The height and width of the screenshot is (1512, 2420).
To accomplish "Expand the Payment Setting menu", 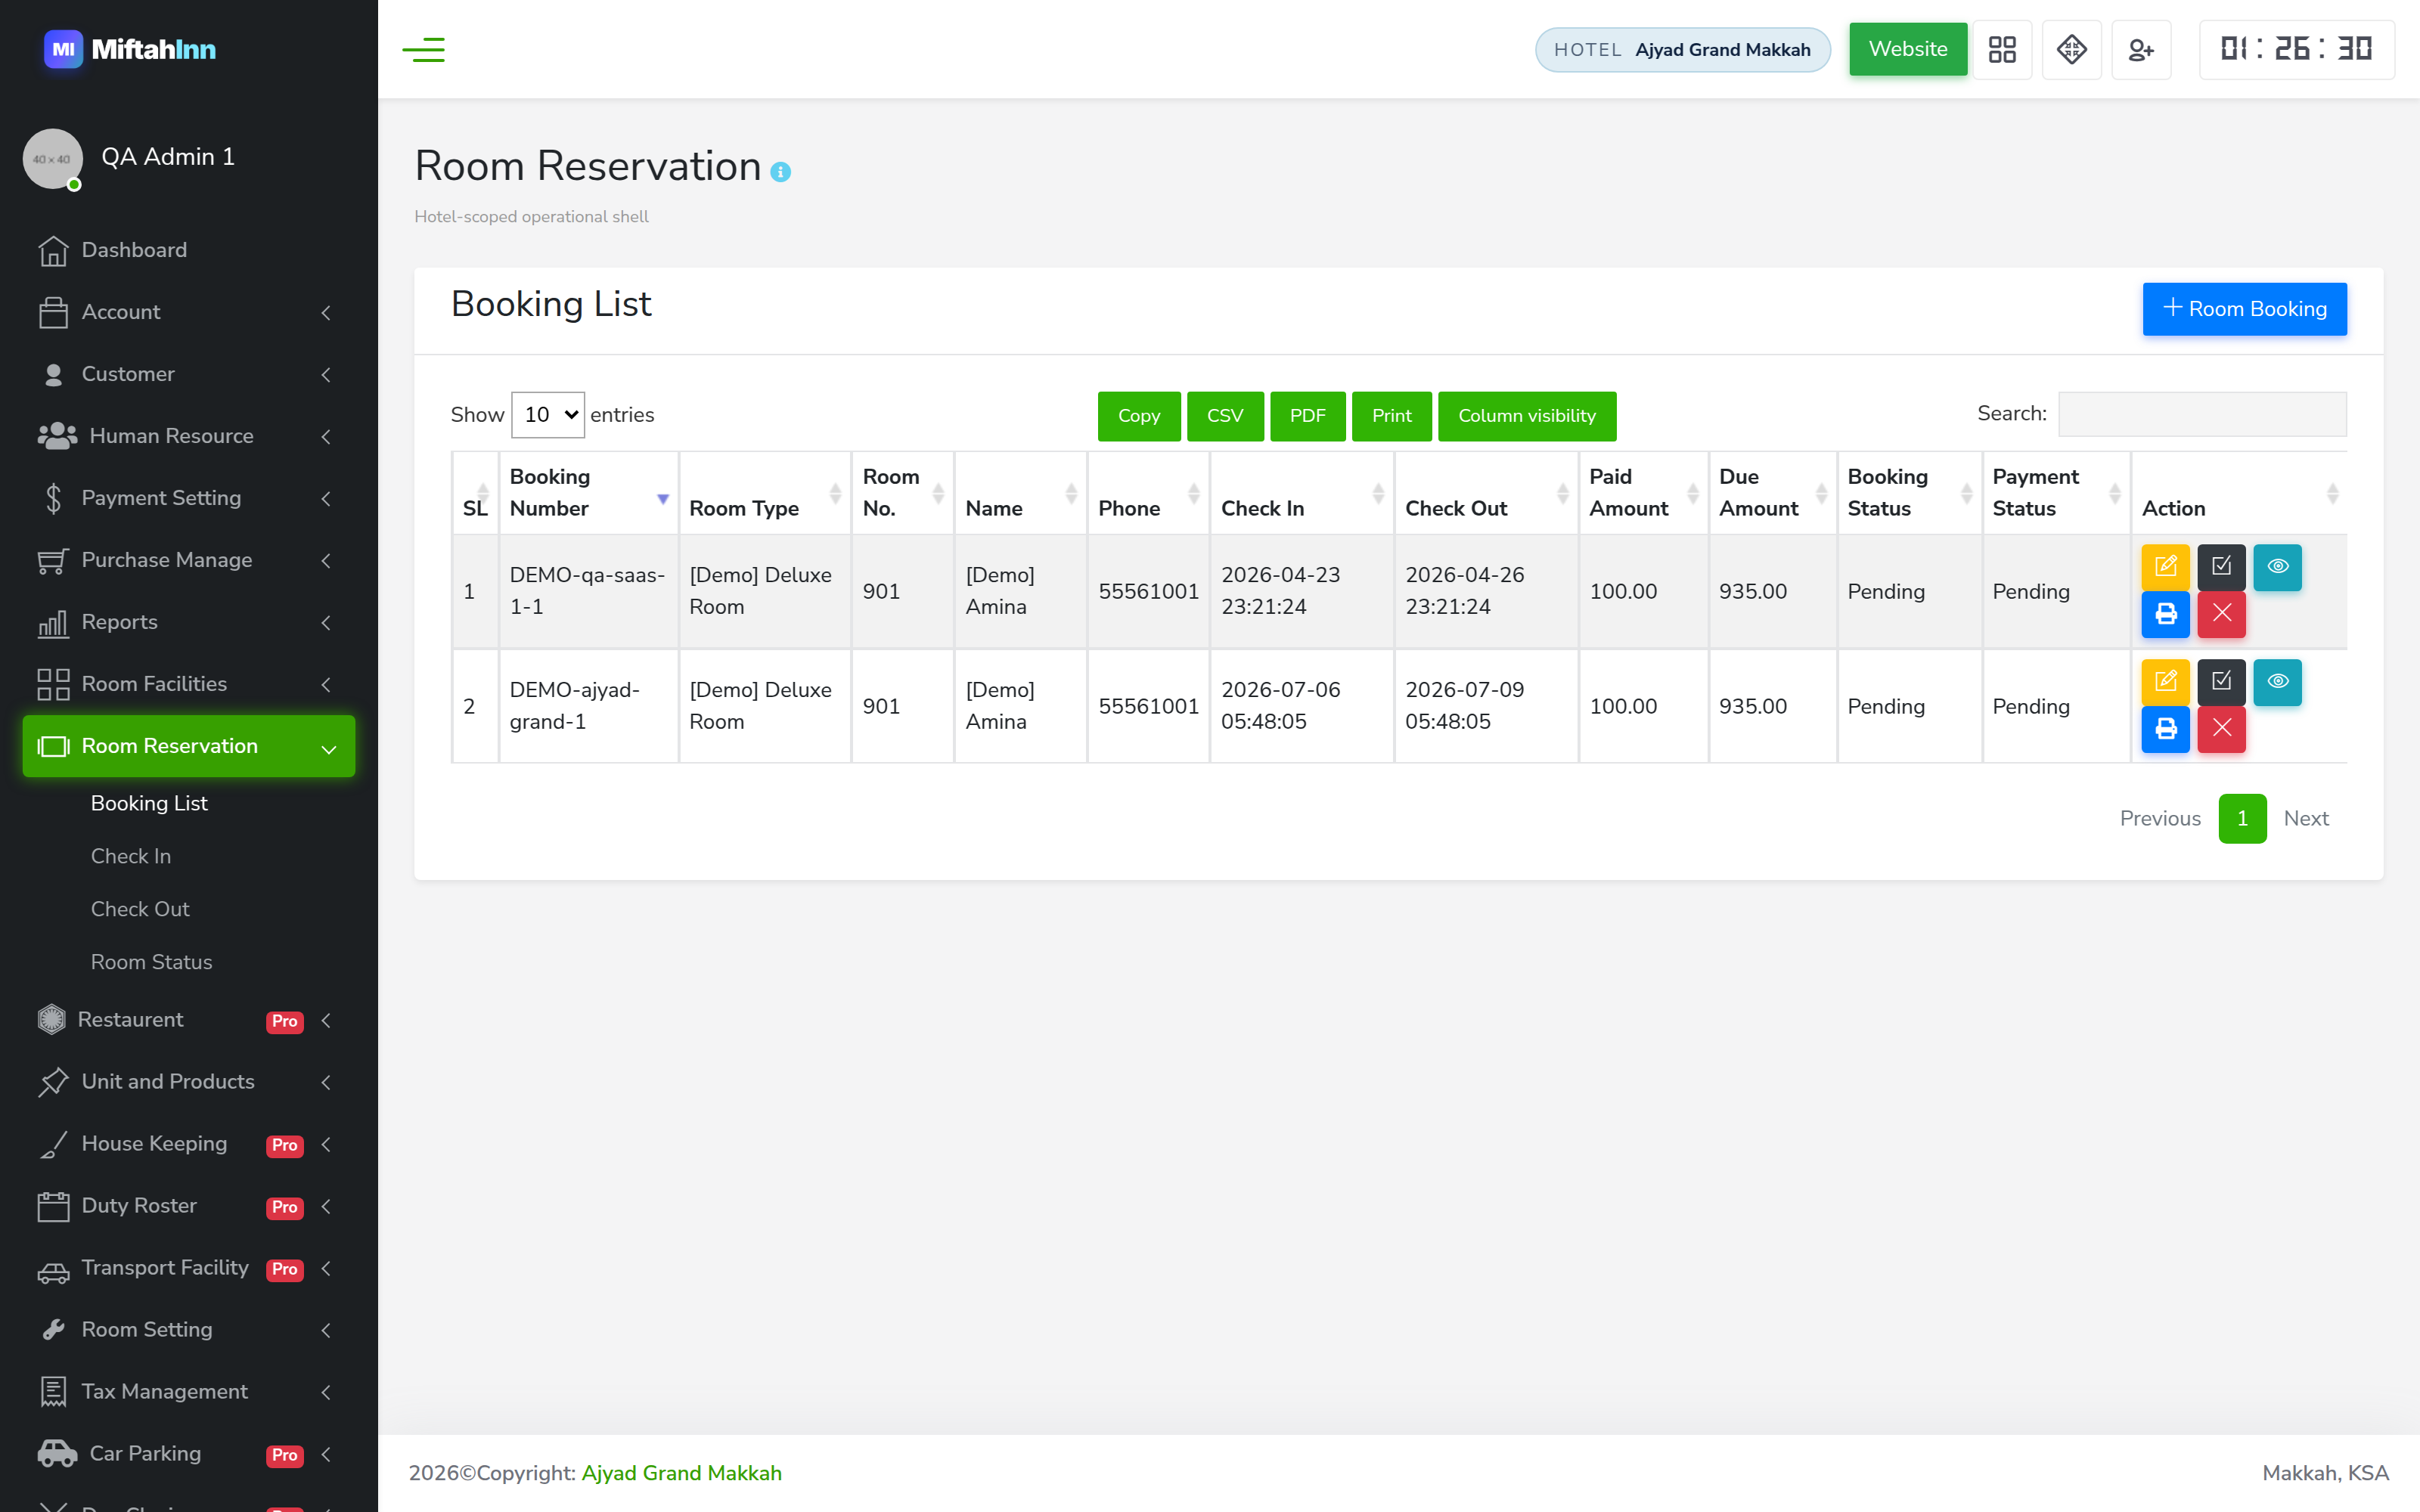I will click(x=189, y=498).
